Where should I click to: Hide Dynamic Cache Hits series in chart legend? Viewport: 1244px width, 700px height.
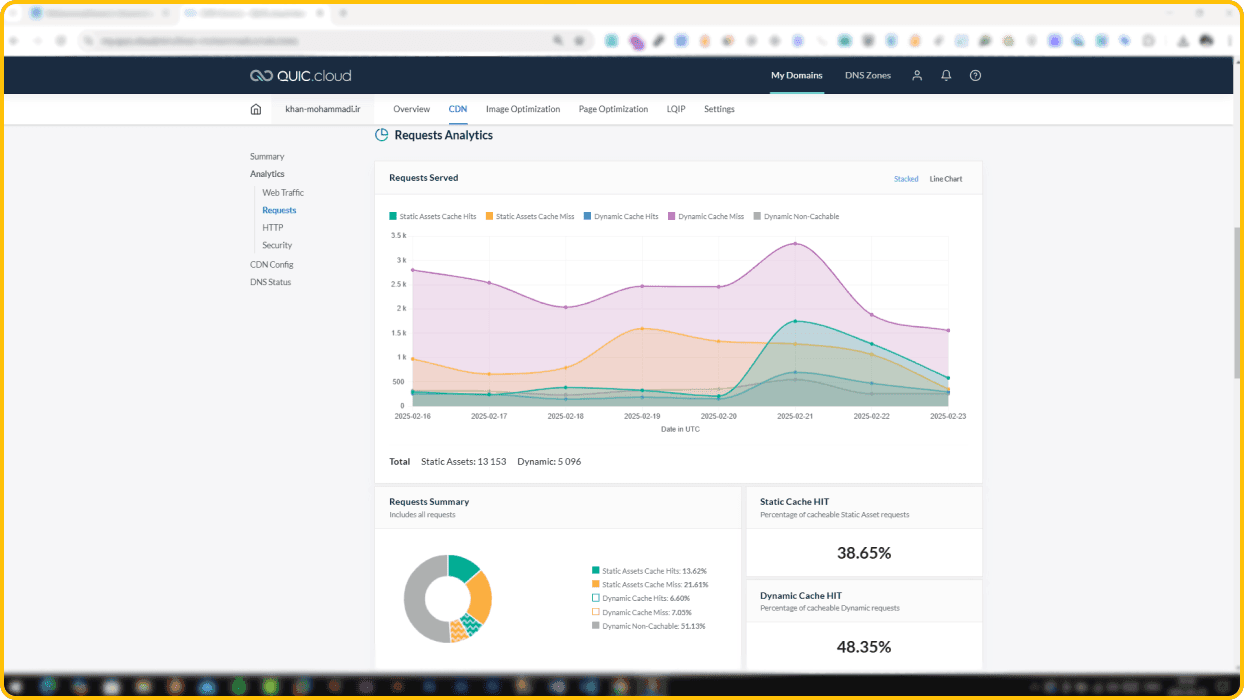tap(621, 216)
